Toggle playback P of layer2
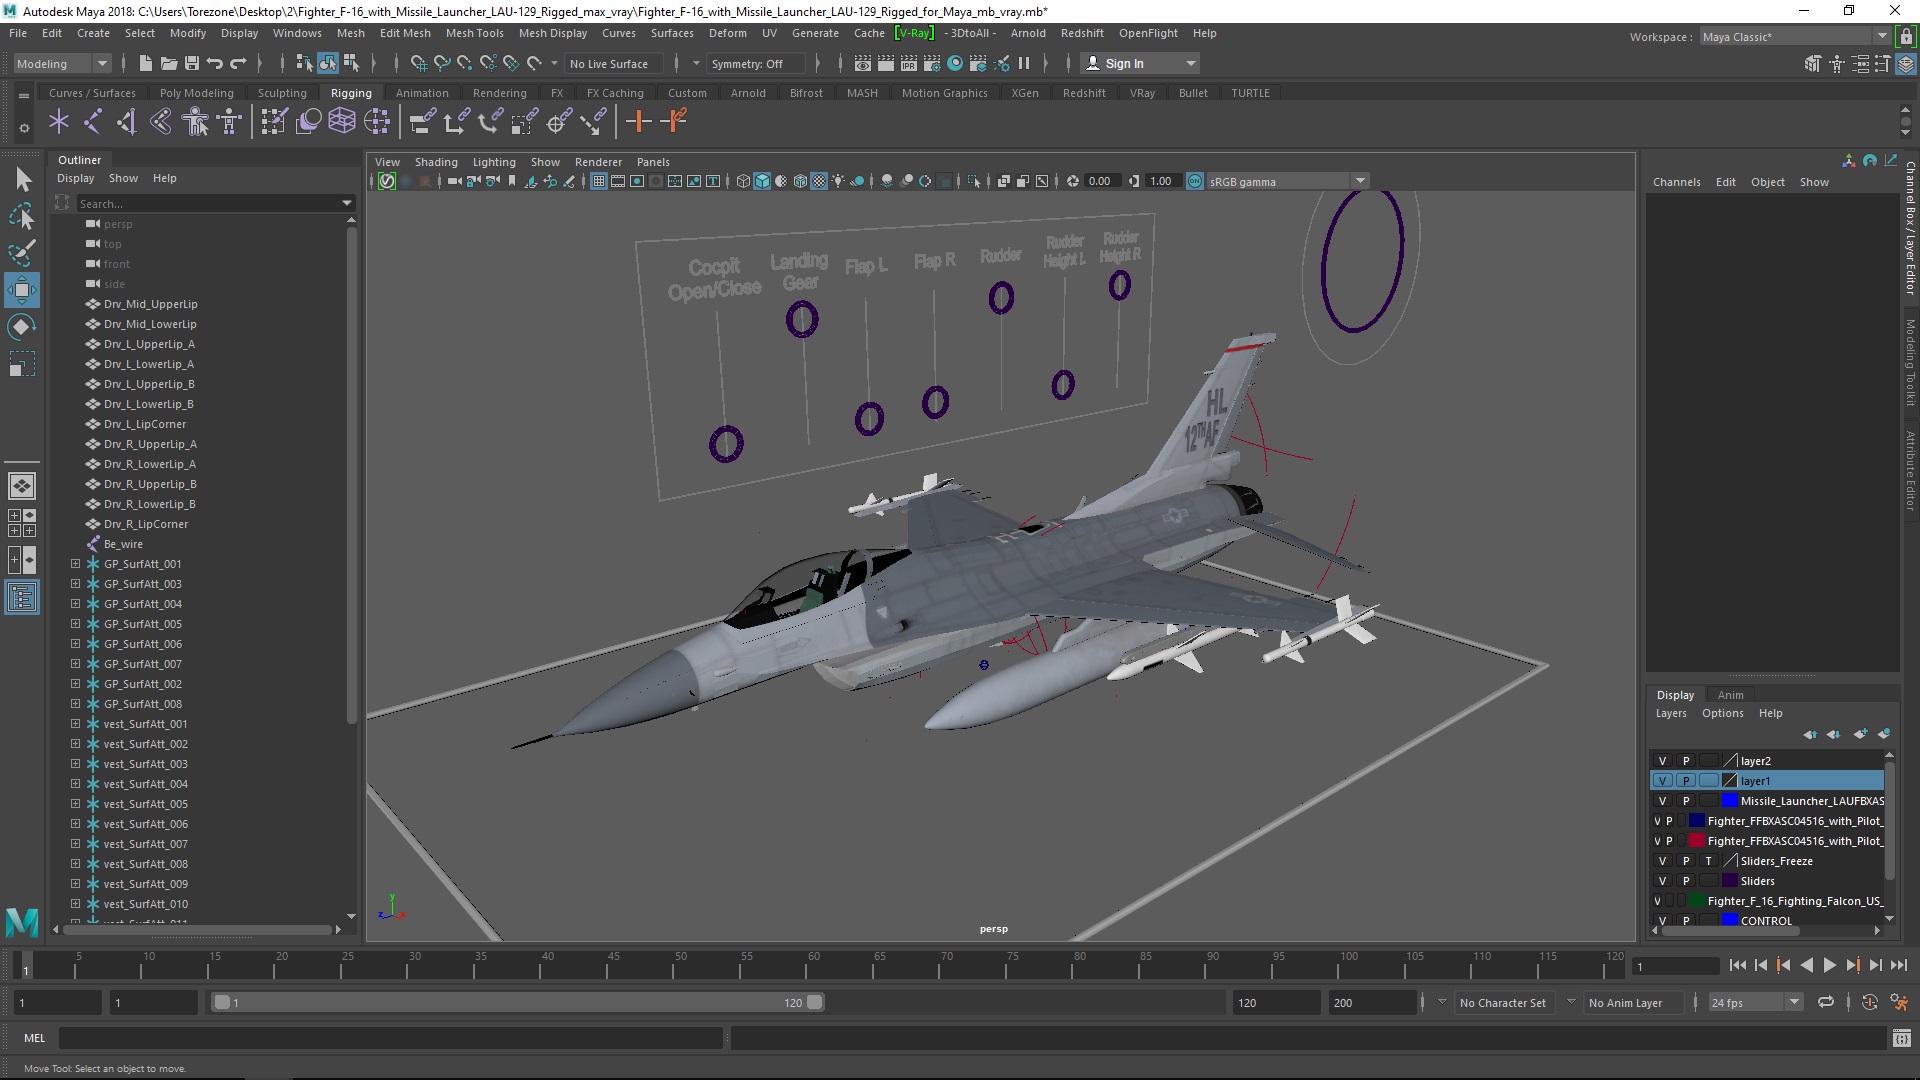Viewport: 1920px width, 1080px height. coord(1686,761)
